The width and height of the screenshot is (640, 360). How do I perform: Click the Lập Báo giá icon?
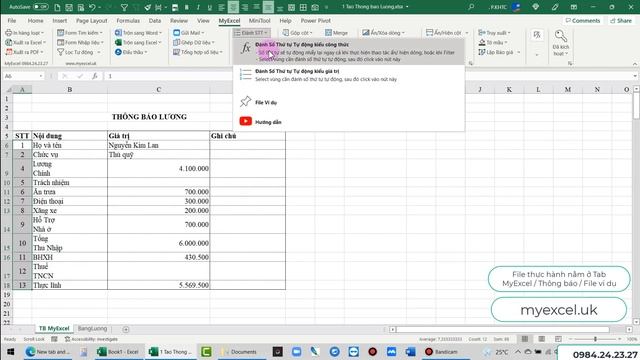(x=482, y=52)
